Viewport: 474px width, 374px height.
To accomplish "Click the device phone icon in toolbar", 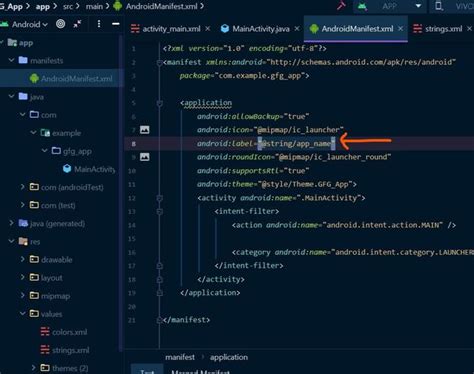I will tap(439, 6).
